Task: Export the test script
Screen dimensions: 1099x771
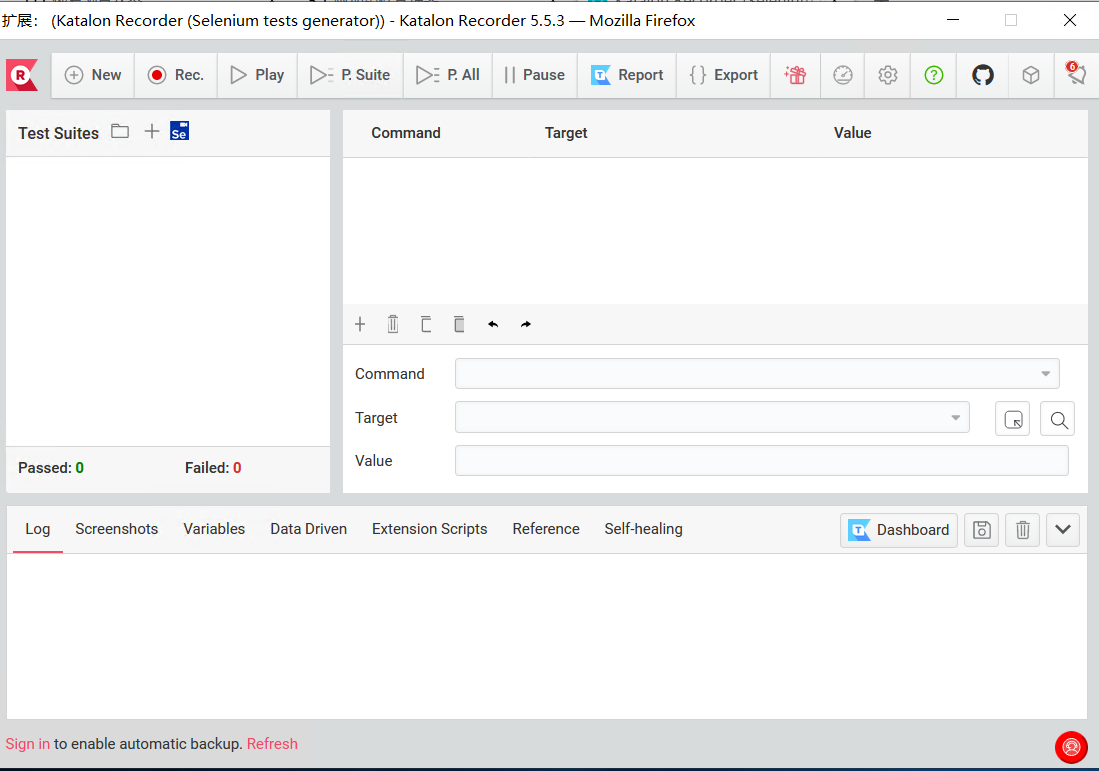Action: [723, 75]
